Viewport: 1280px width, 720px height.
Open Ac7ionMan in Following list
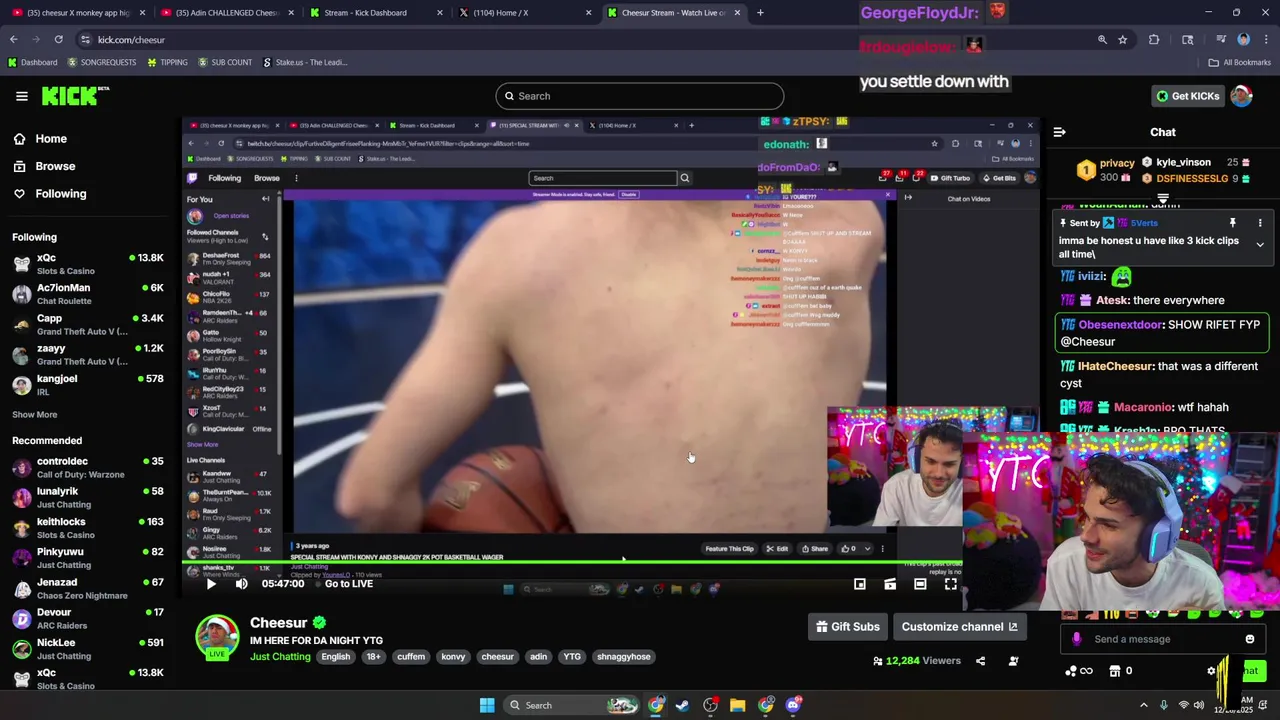pos(87,294)
